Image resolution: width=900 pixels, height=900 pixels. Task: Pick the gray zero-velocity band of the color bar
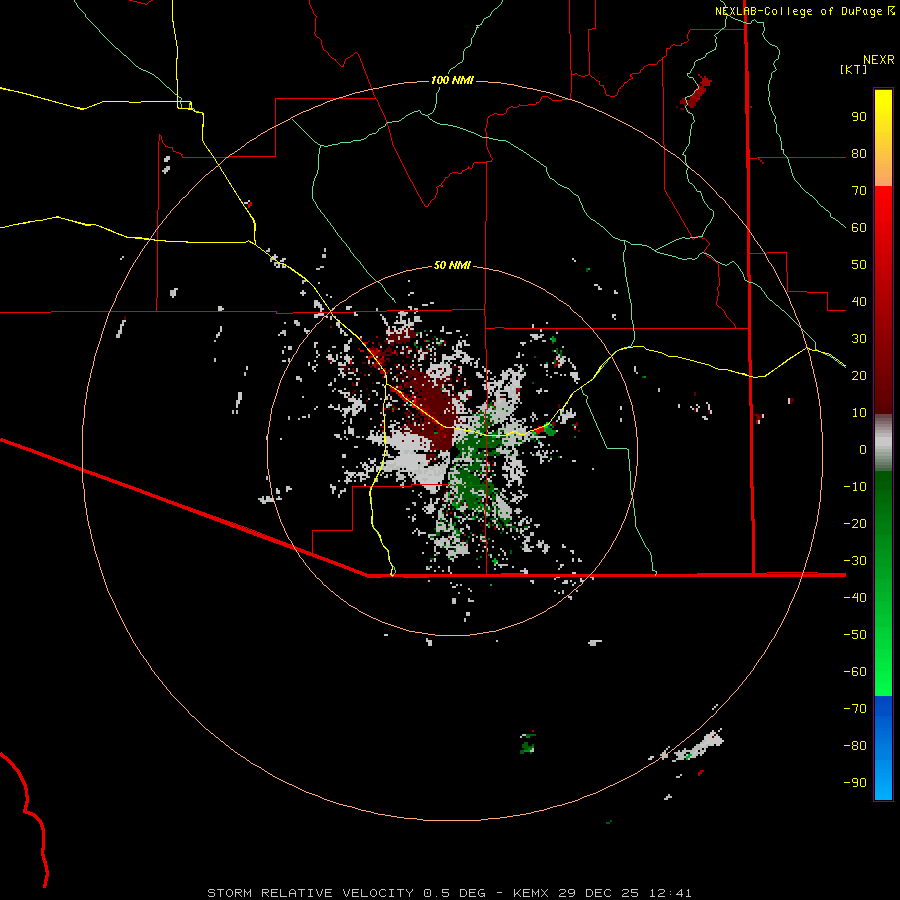pos(883,443)
